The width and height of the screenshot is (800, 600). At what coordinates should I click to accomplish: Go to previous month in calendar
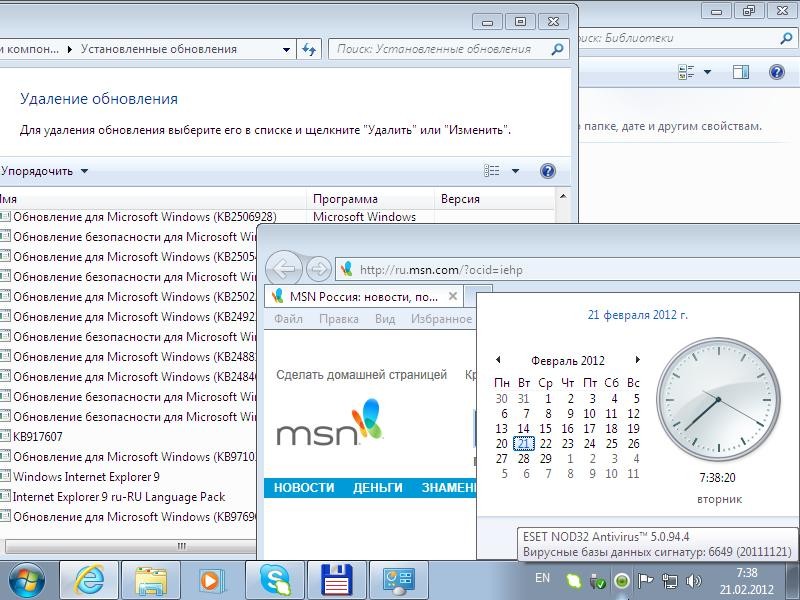(x=498, y=360)
